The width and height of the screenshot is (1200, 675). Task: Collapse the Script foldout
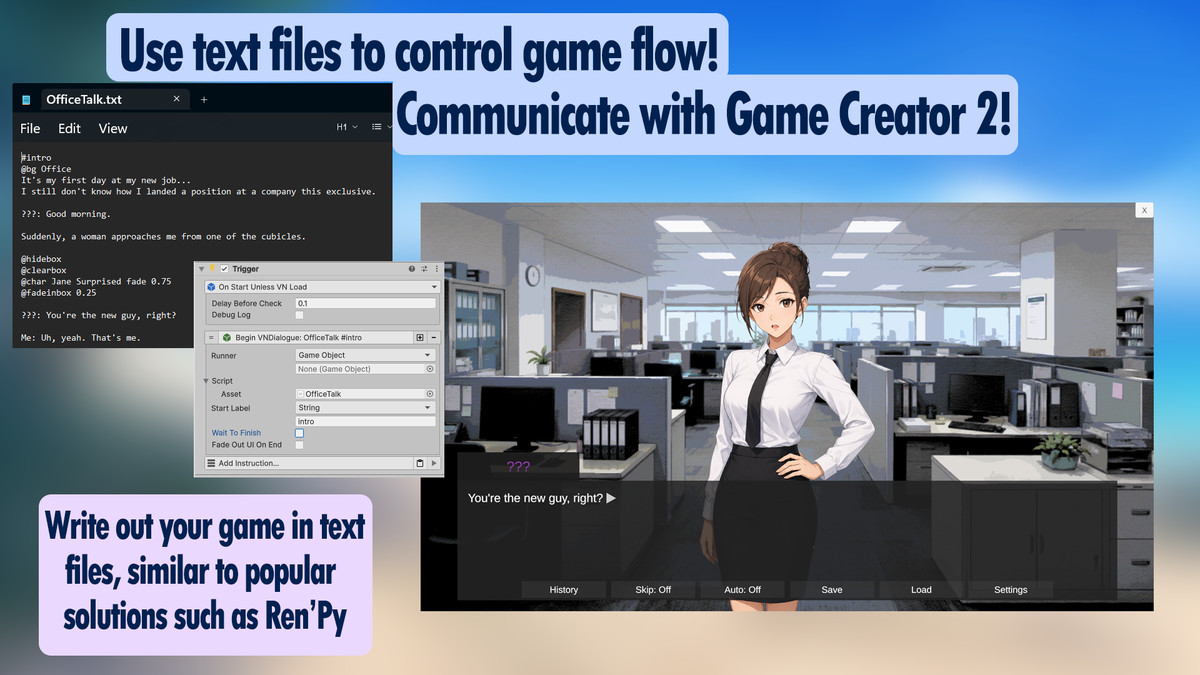pyautogui.click(x=205, y=381)
